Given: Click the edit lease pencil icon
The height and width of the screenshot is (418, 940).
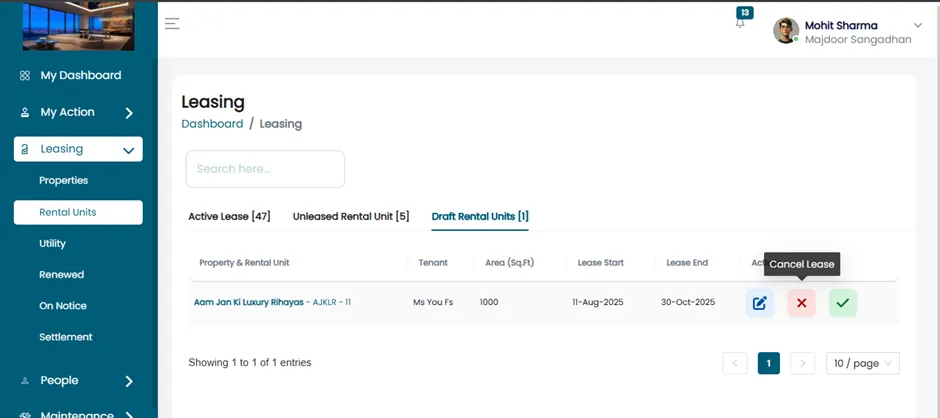Looking at the screenshot, I should (x=760, y=303).
